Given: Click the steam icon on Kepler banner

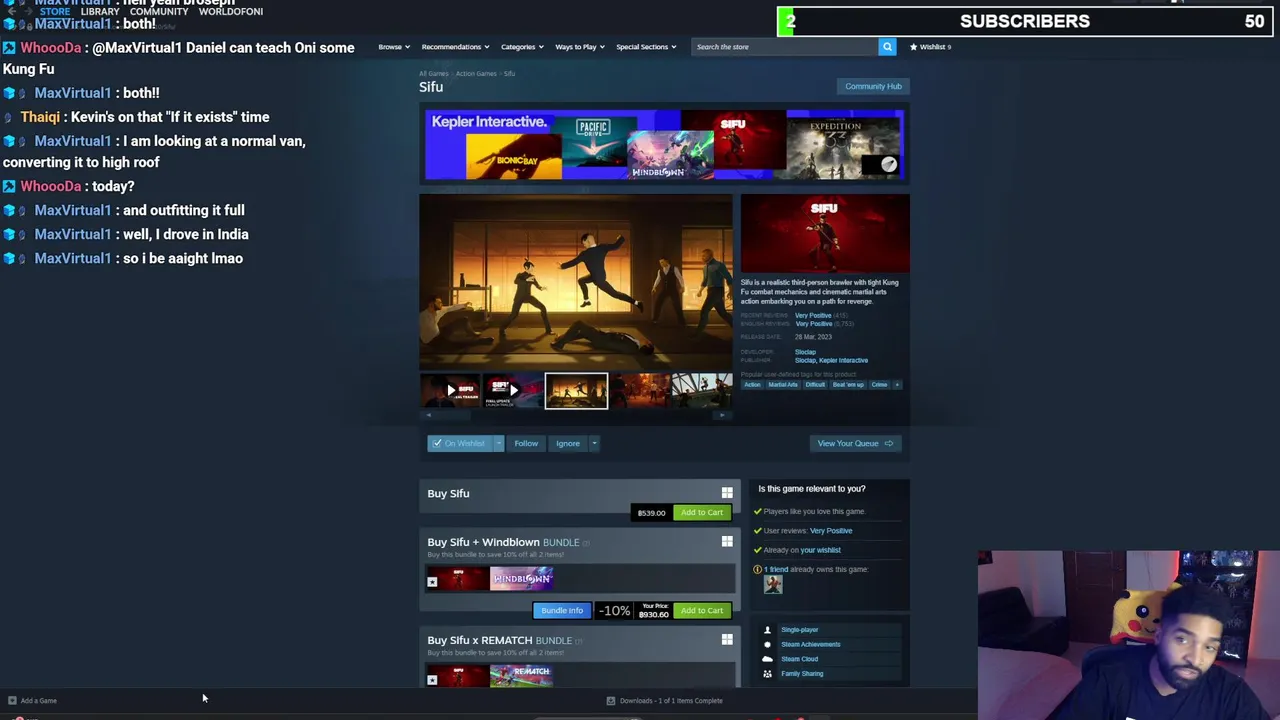Looking at the screenshot, I should pos(889,165).
